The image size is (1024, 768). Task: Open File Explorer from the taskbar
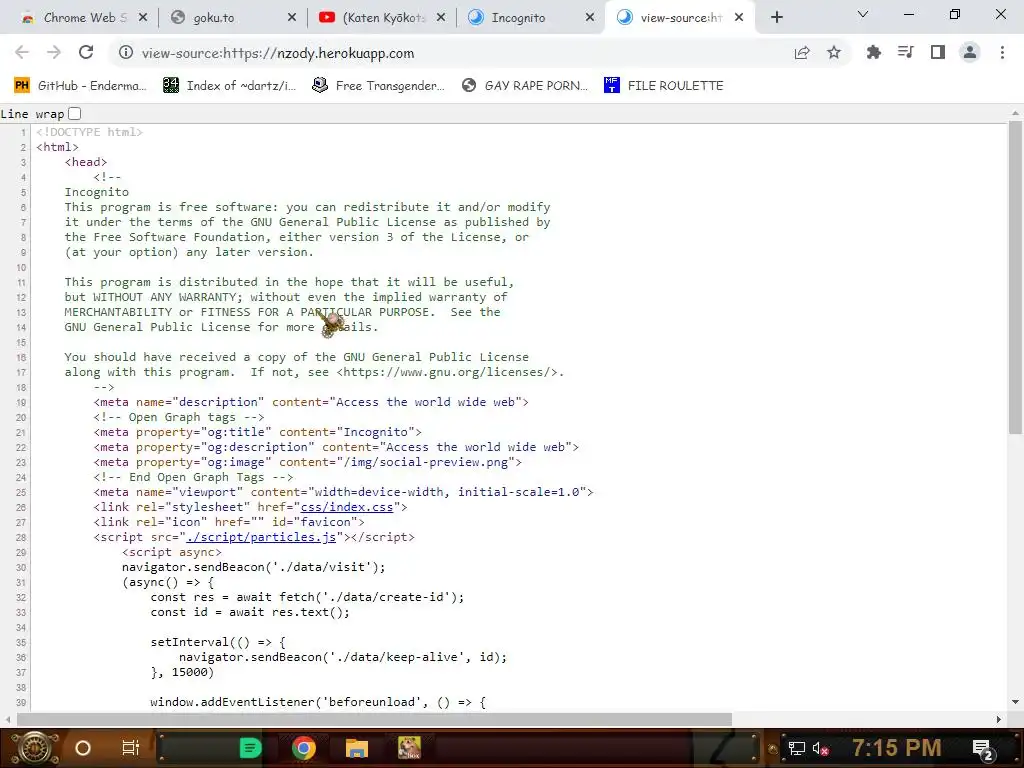[357, 748]
